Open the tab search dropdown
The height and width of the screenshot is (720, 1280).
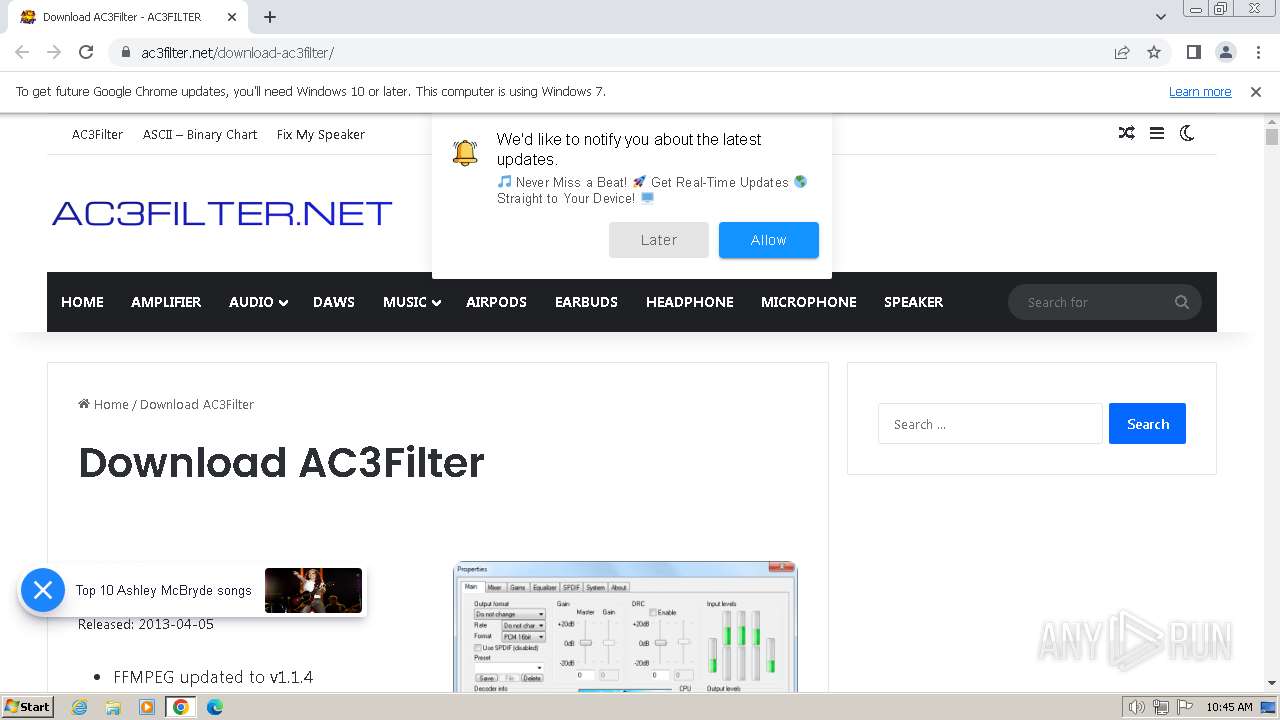[1161, 17]
